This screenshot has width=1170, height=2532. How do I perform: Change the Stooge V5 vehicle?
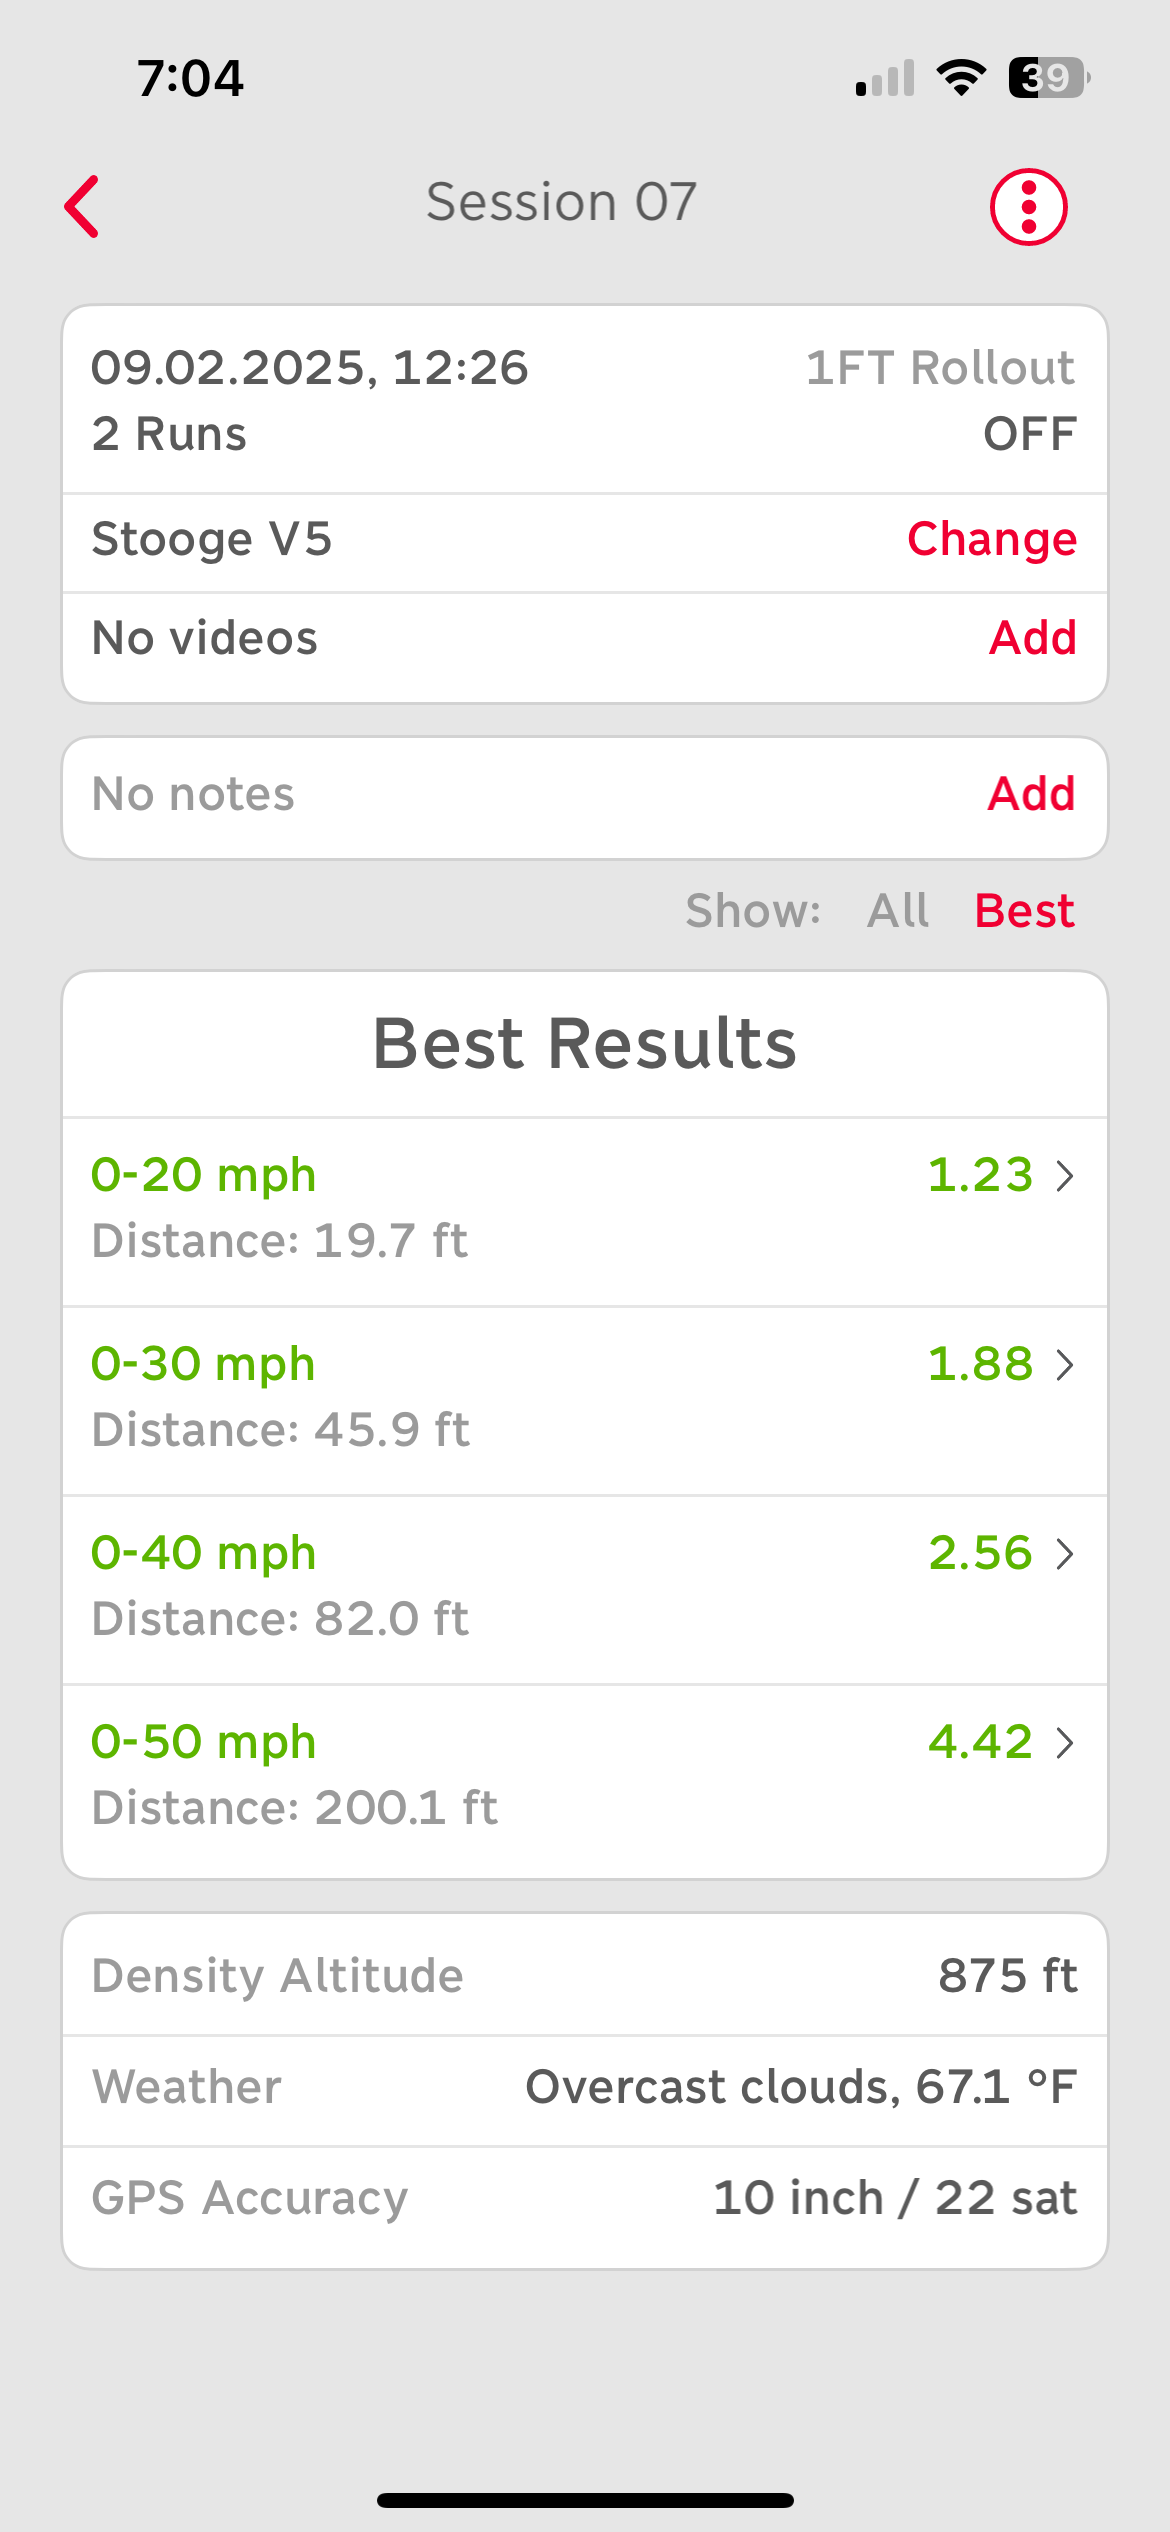pos(991,539)
